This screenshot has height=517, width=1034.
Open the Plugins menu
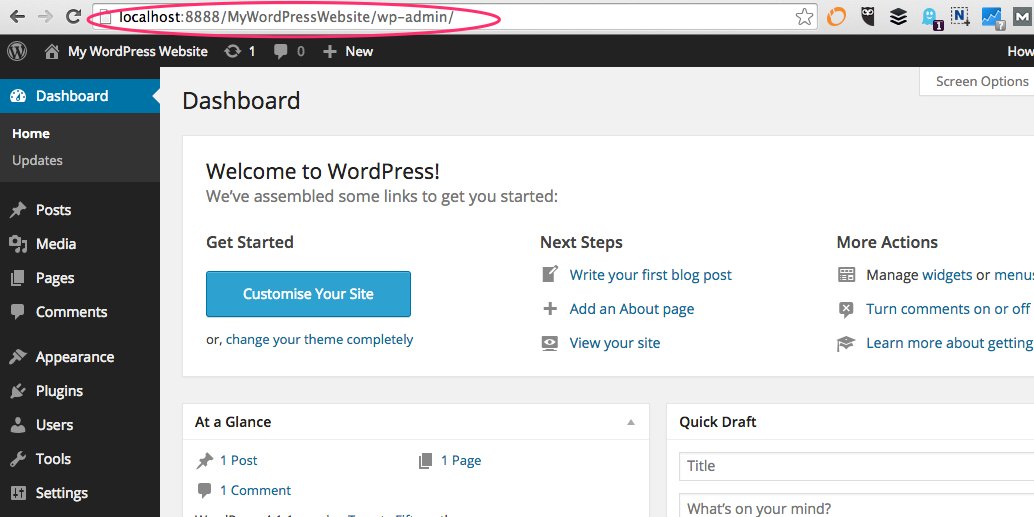click(x=59, y=391)
